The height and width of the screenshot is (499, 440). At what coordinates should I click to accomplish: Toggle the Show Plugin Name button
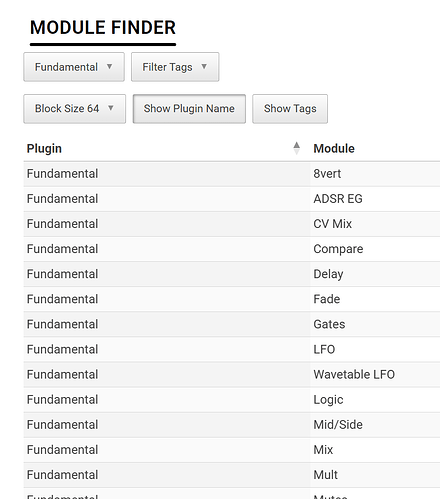pos(189,109)
